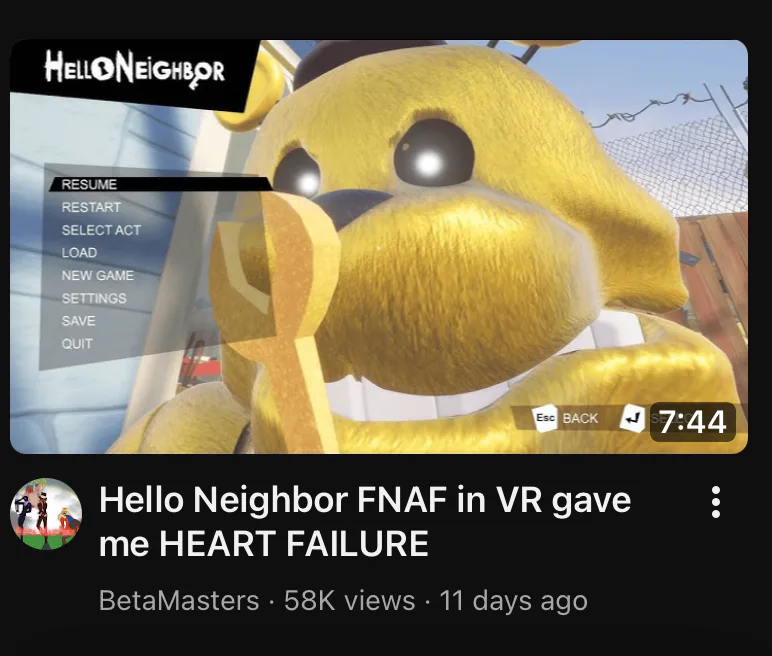Open the BetaMasters channel avatar
The image size is (772, 656).
point(46,514)
